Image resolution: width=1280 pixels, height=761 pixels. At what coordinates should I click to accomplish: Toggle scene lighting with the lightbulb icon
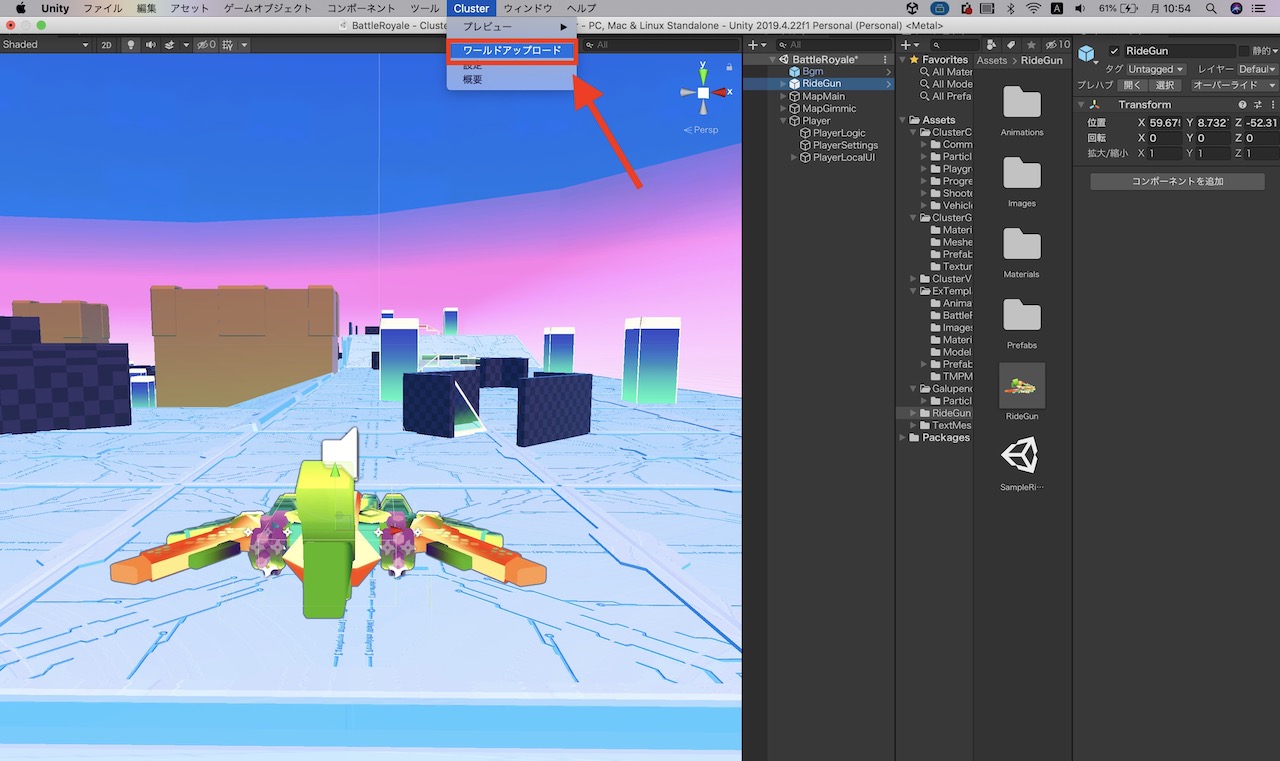click(x=131, y=44)
